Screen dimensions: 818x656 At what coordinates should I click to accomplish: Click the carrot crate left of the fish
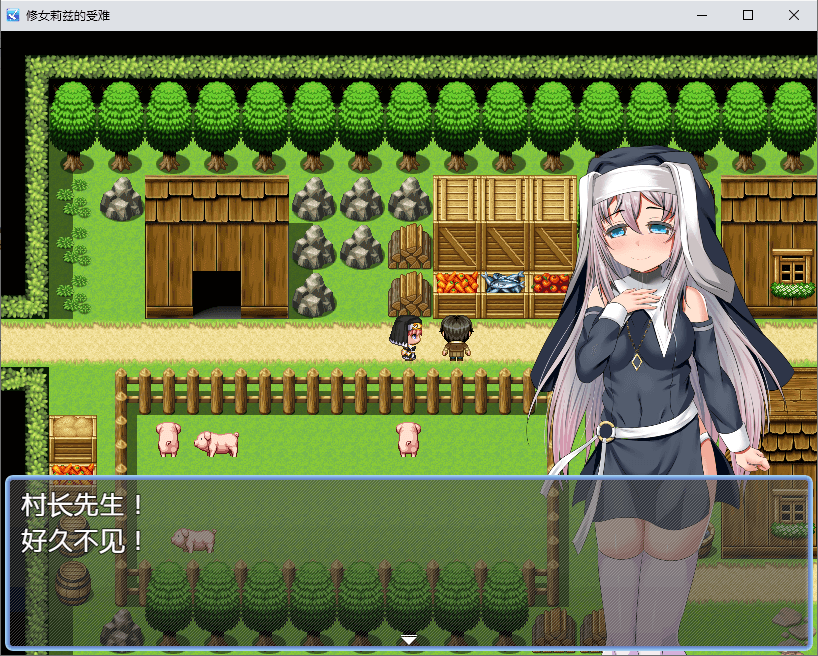coord(457,283)
